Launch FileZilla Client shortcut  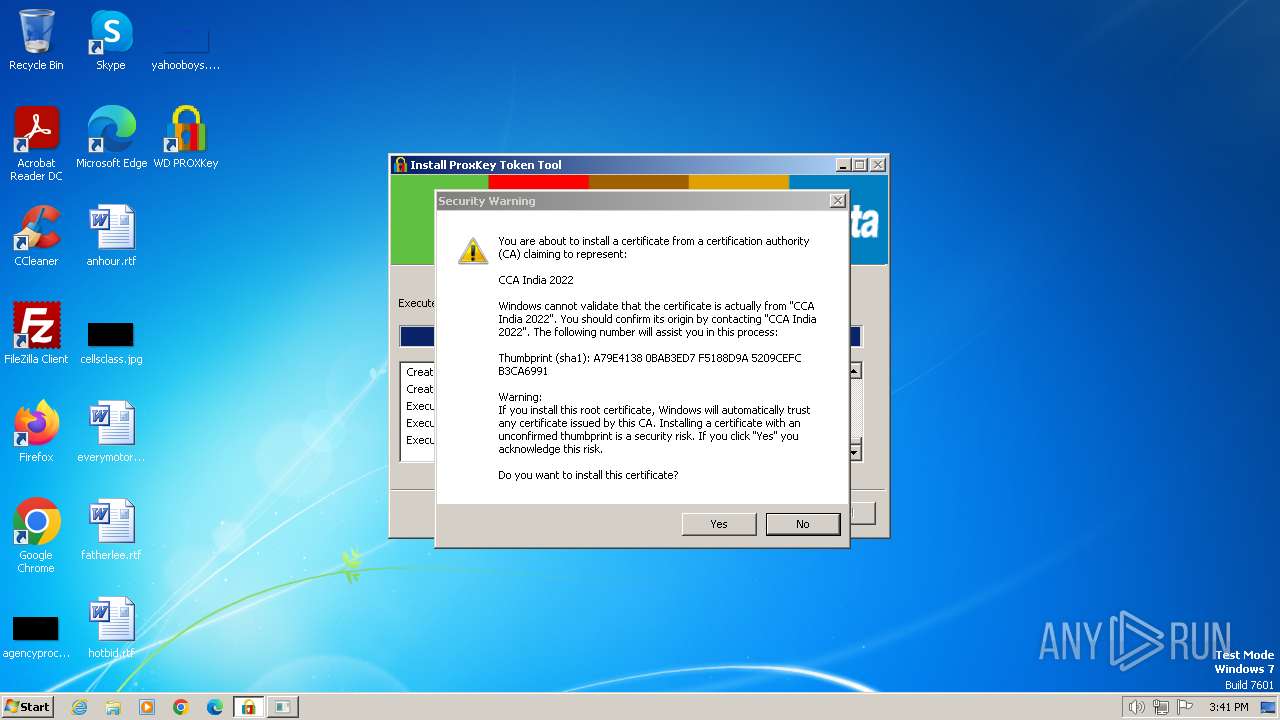pos(36,334)
